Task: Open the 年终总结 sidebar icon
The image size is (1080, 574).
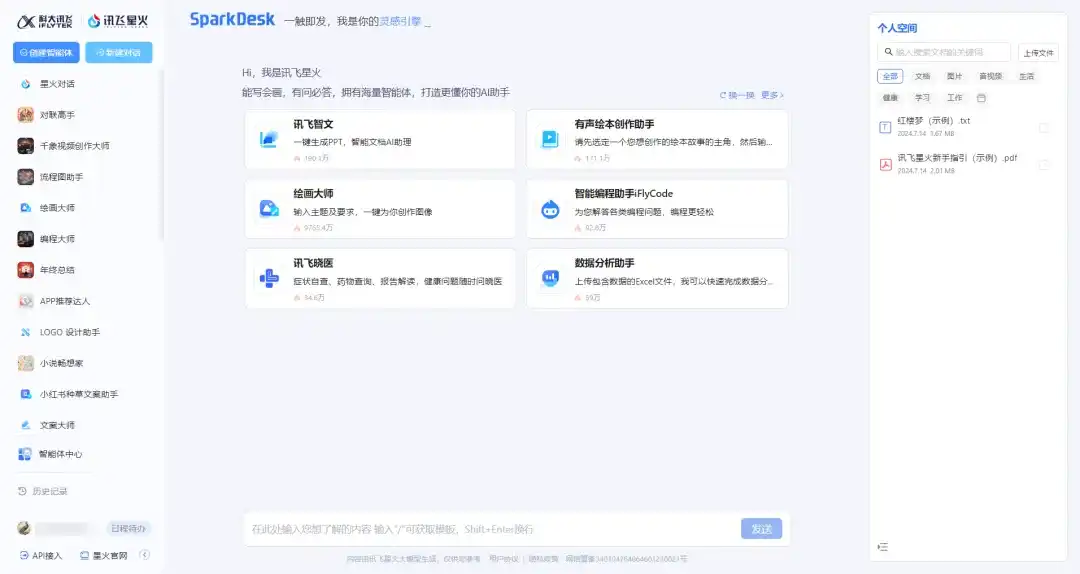Action: [x=25, y=270]
